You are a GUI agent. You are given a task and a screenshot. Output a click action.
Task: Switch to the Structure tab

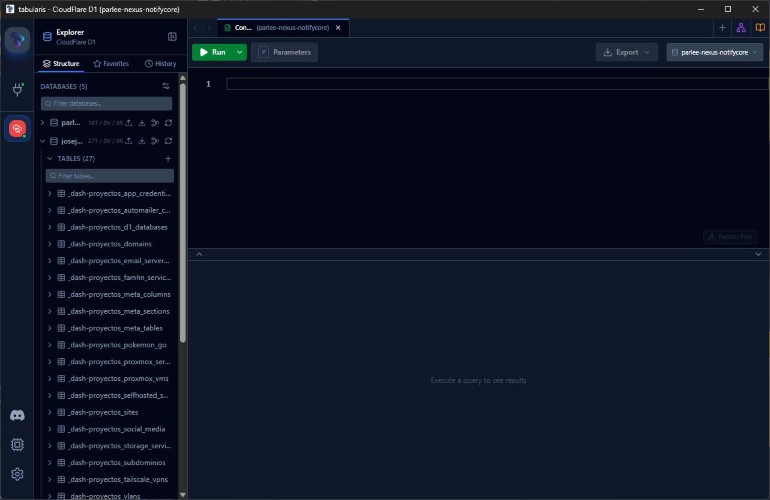tap(61, 64)
